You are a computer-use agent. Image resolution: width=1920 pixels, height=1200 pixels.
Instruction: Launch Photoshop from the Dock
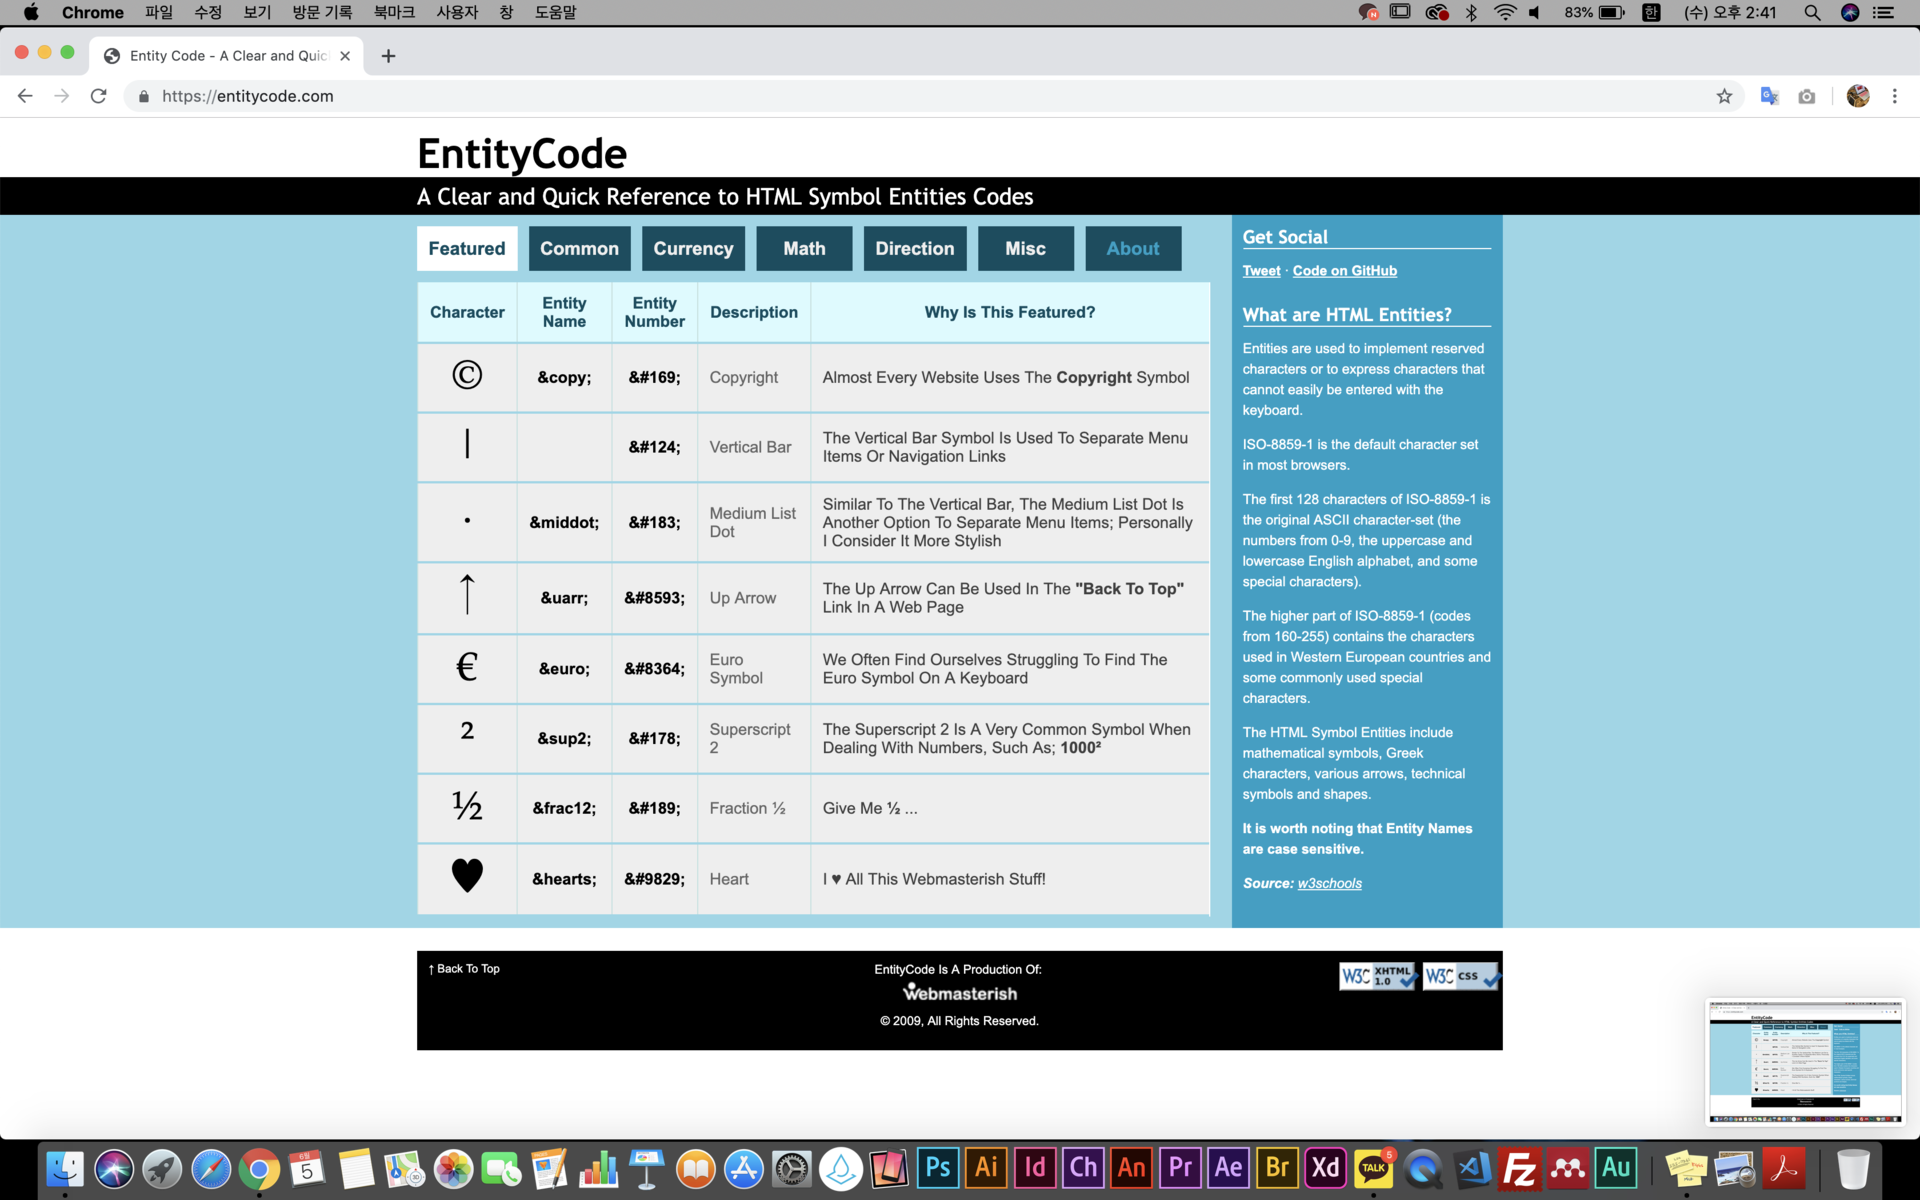point(938,1167)
